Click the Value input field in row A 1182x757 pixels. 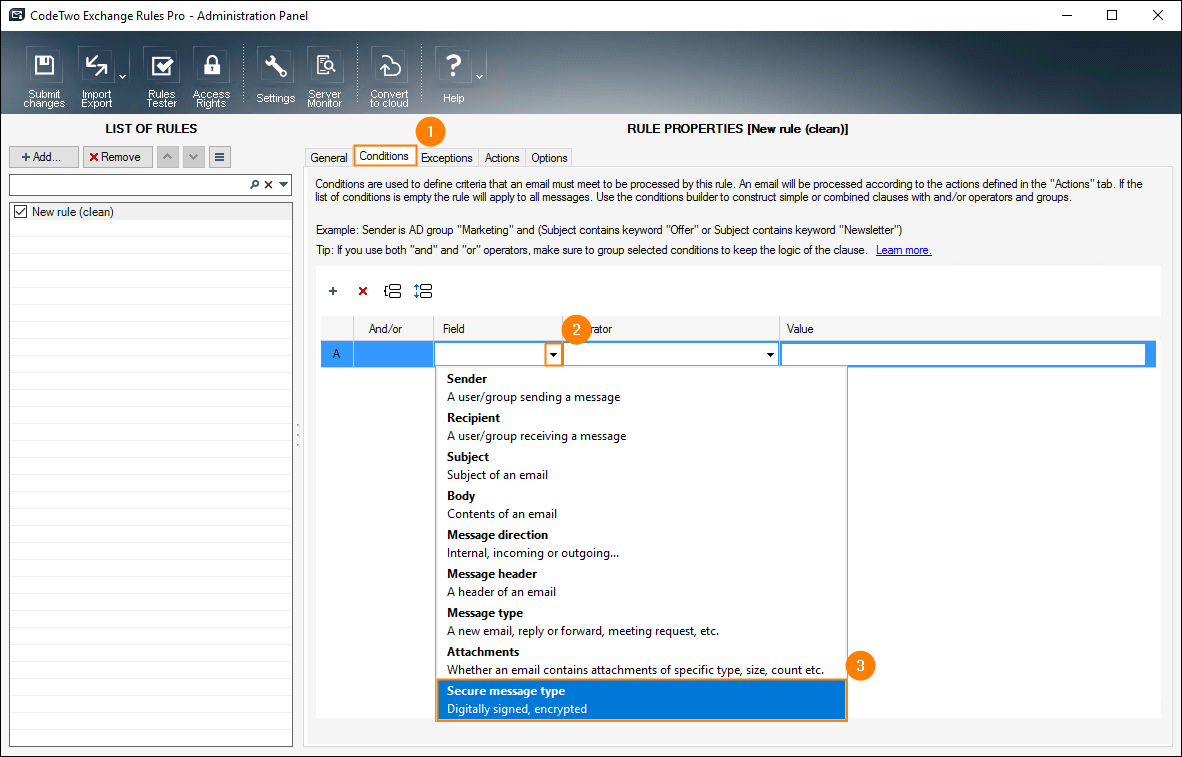click(963, 354)
